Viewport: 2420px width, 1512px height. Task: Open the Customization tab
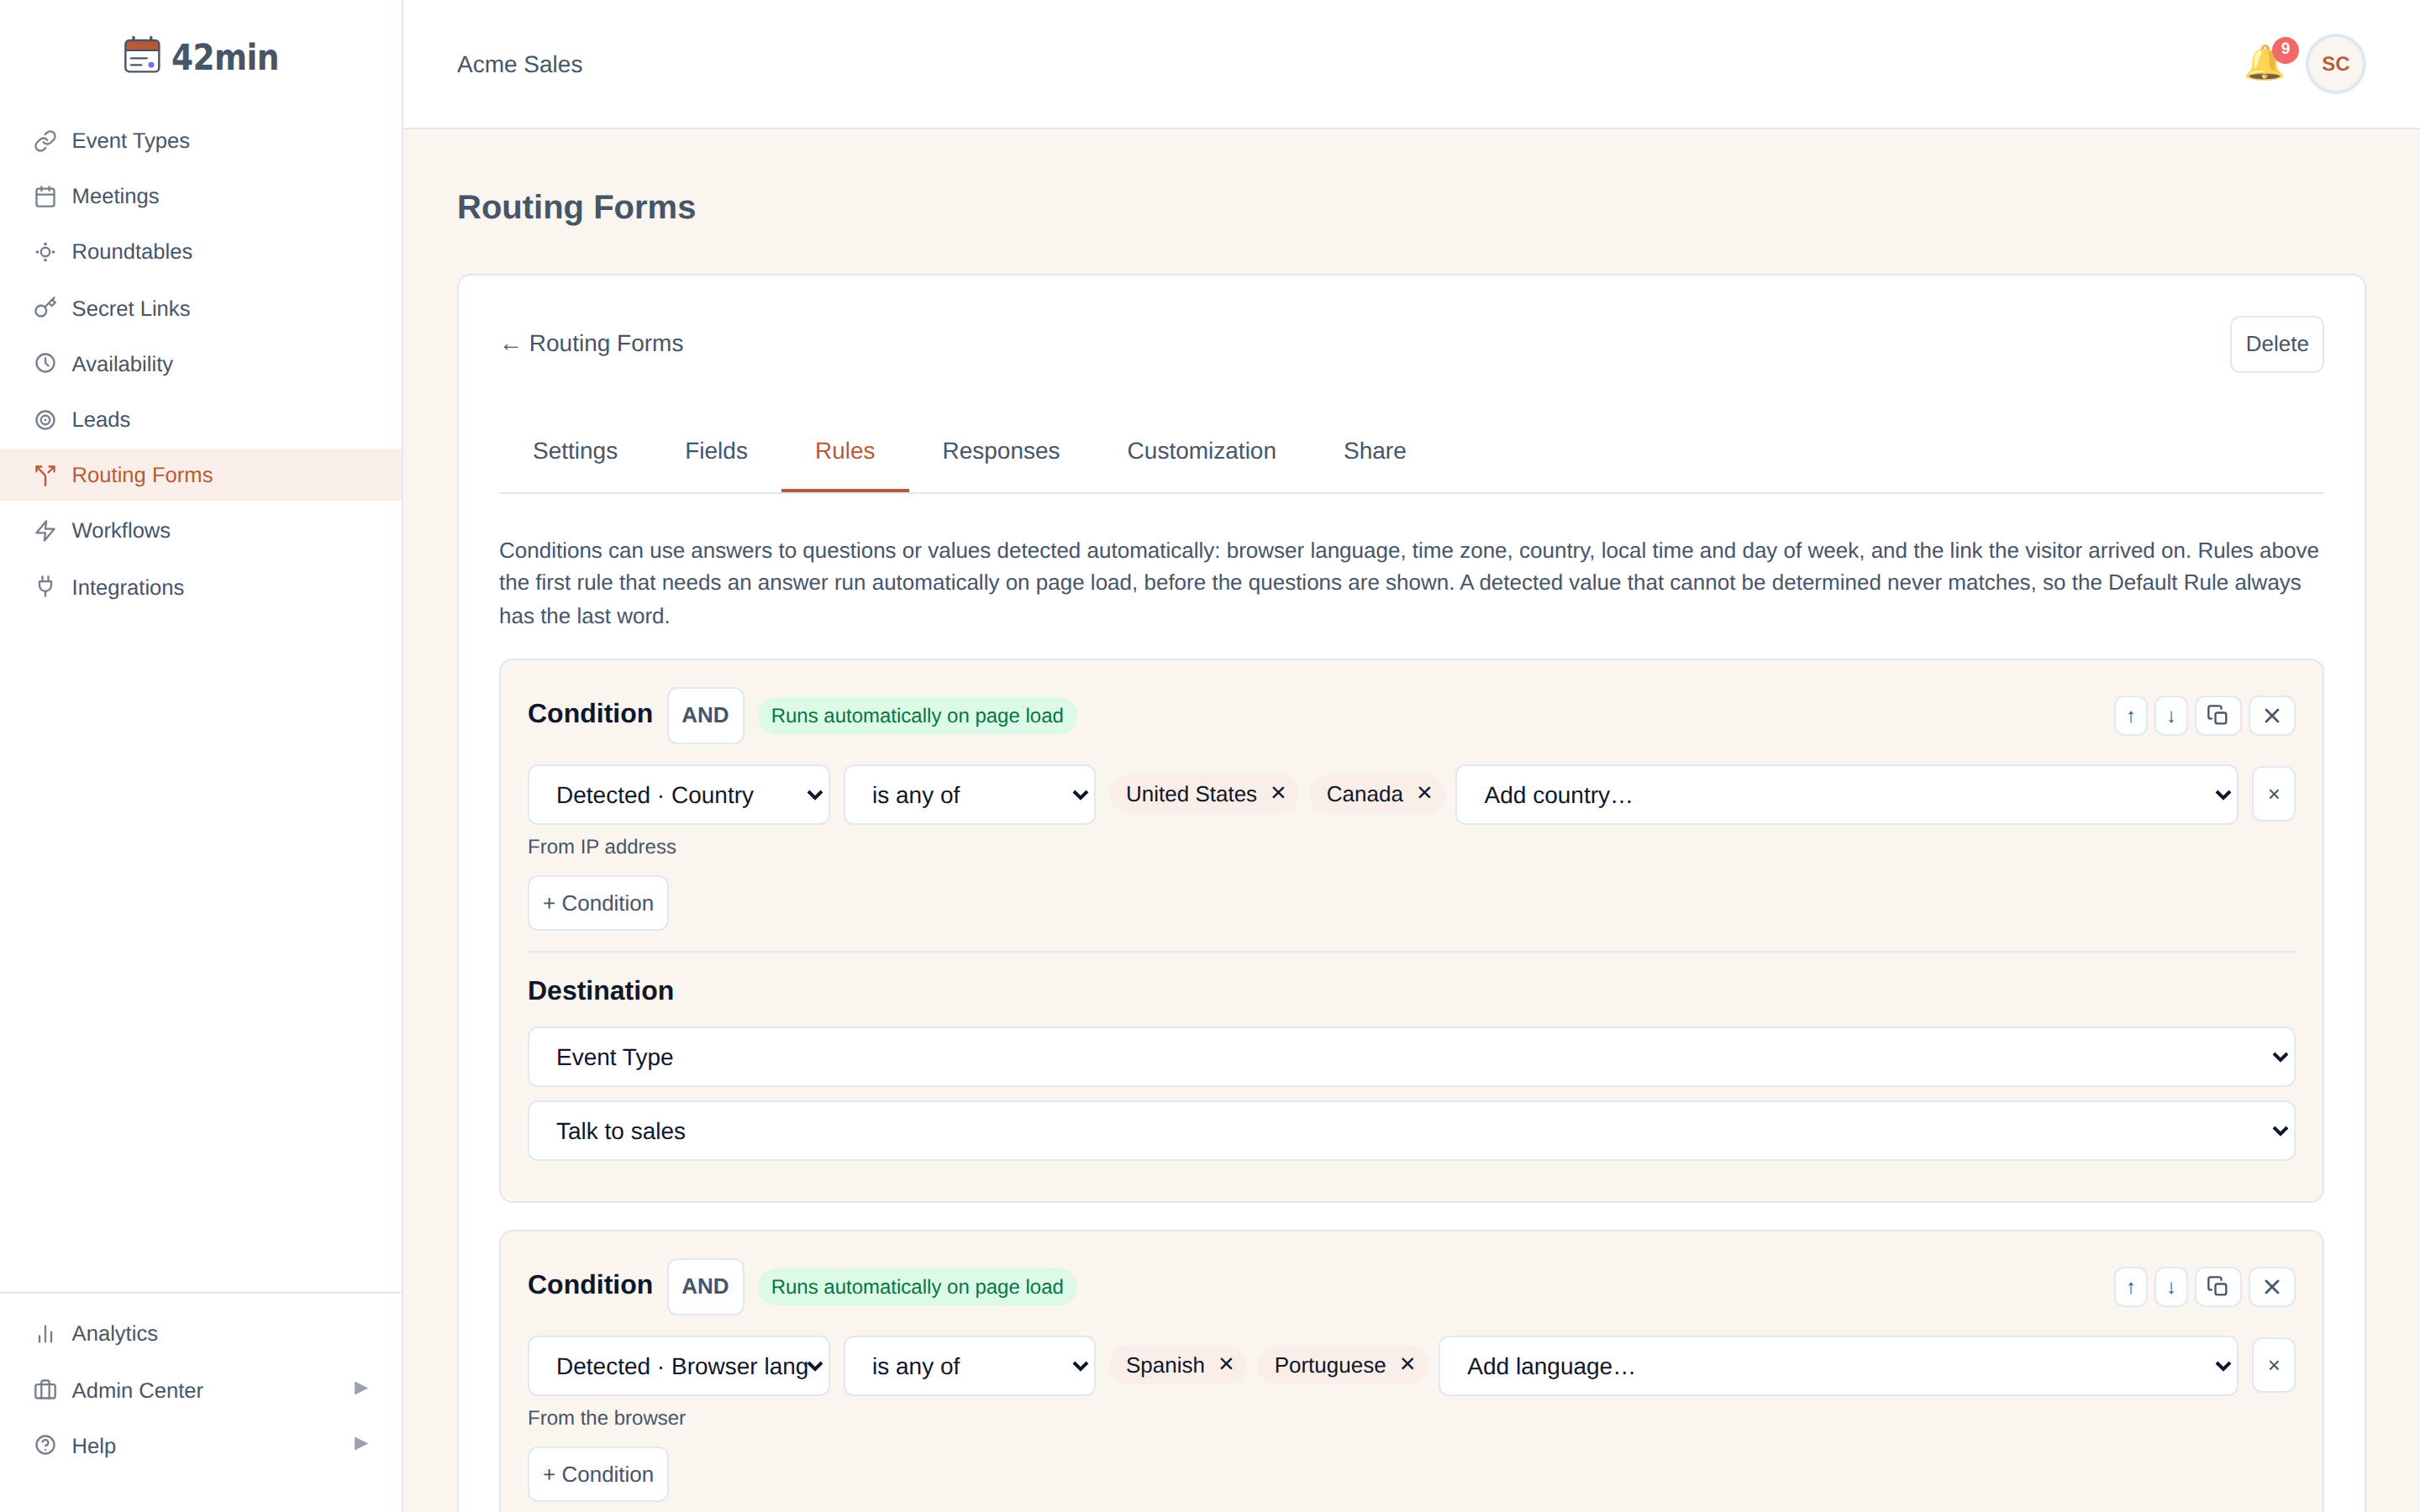point(1201,451)
